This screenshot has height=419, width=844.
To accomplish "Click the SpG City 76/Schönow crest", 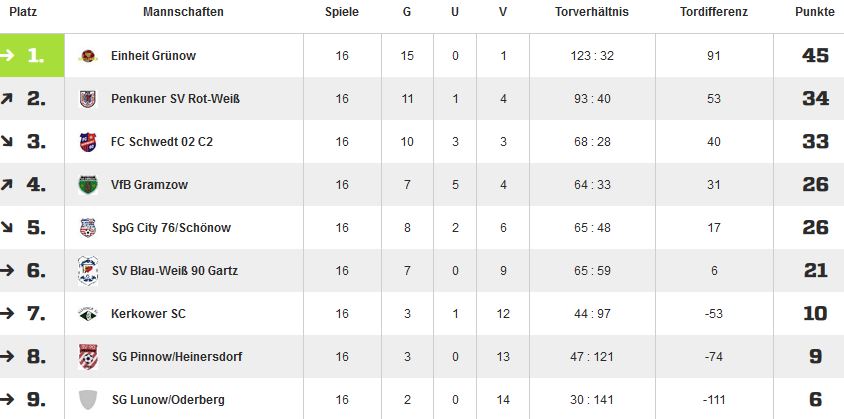I will coord(88,228).
